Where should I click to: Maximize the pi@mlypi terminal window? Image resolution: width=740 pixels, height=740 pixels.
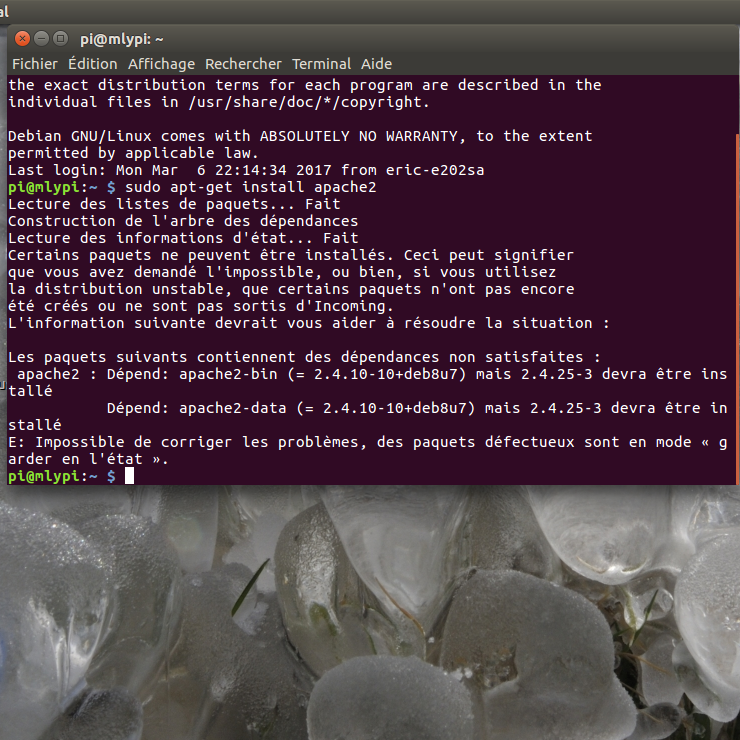coord(60,38)
